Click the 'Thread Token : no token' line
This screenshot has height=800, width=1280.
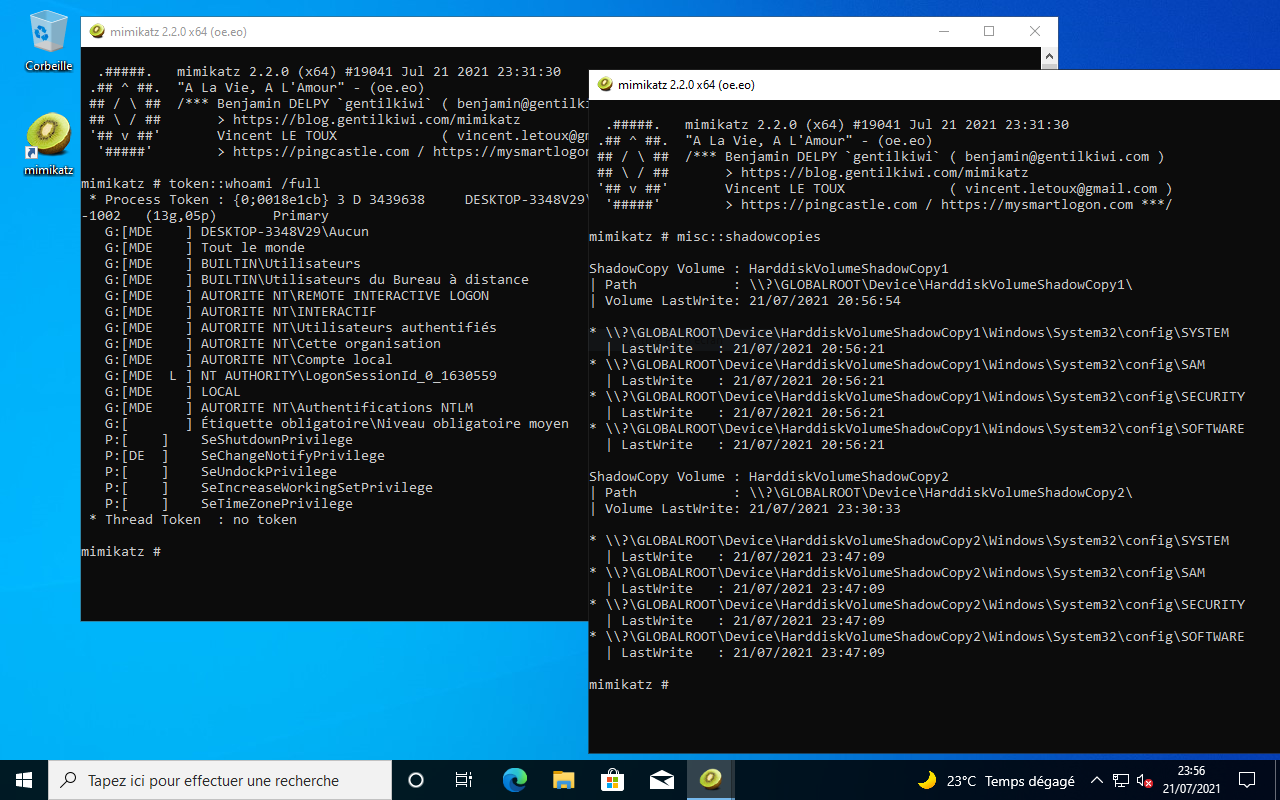point(193,520)
